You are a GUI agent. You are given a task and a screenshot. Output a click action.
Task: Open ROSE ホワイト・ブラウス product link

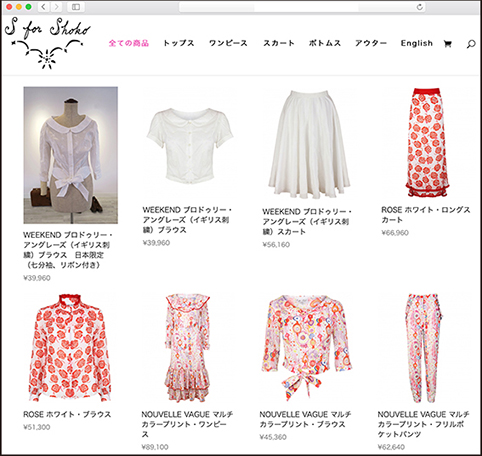(67, 414)
